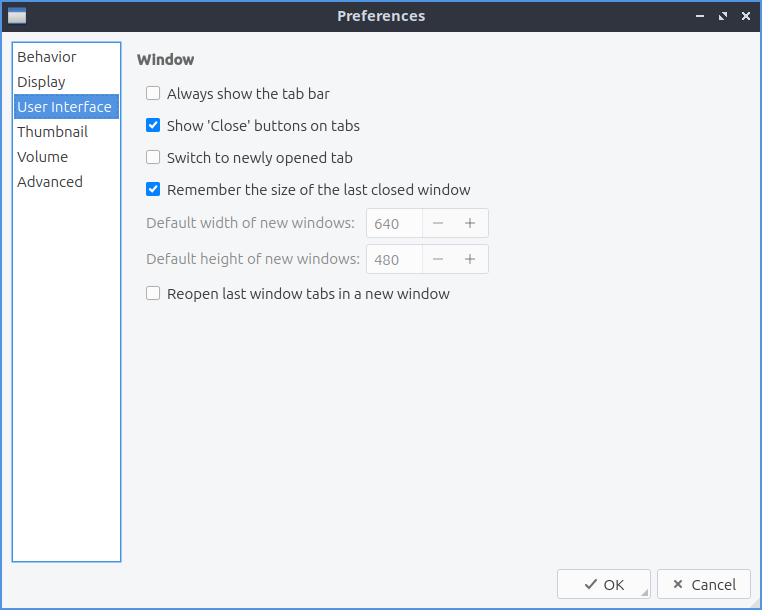Confirm changes with the OK button
762x610 pixels.
pyautogui.click(x=604, y=585)
